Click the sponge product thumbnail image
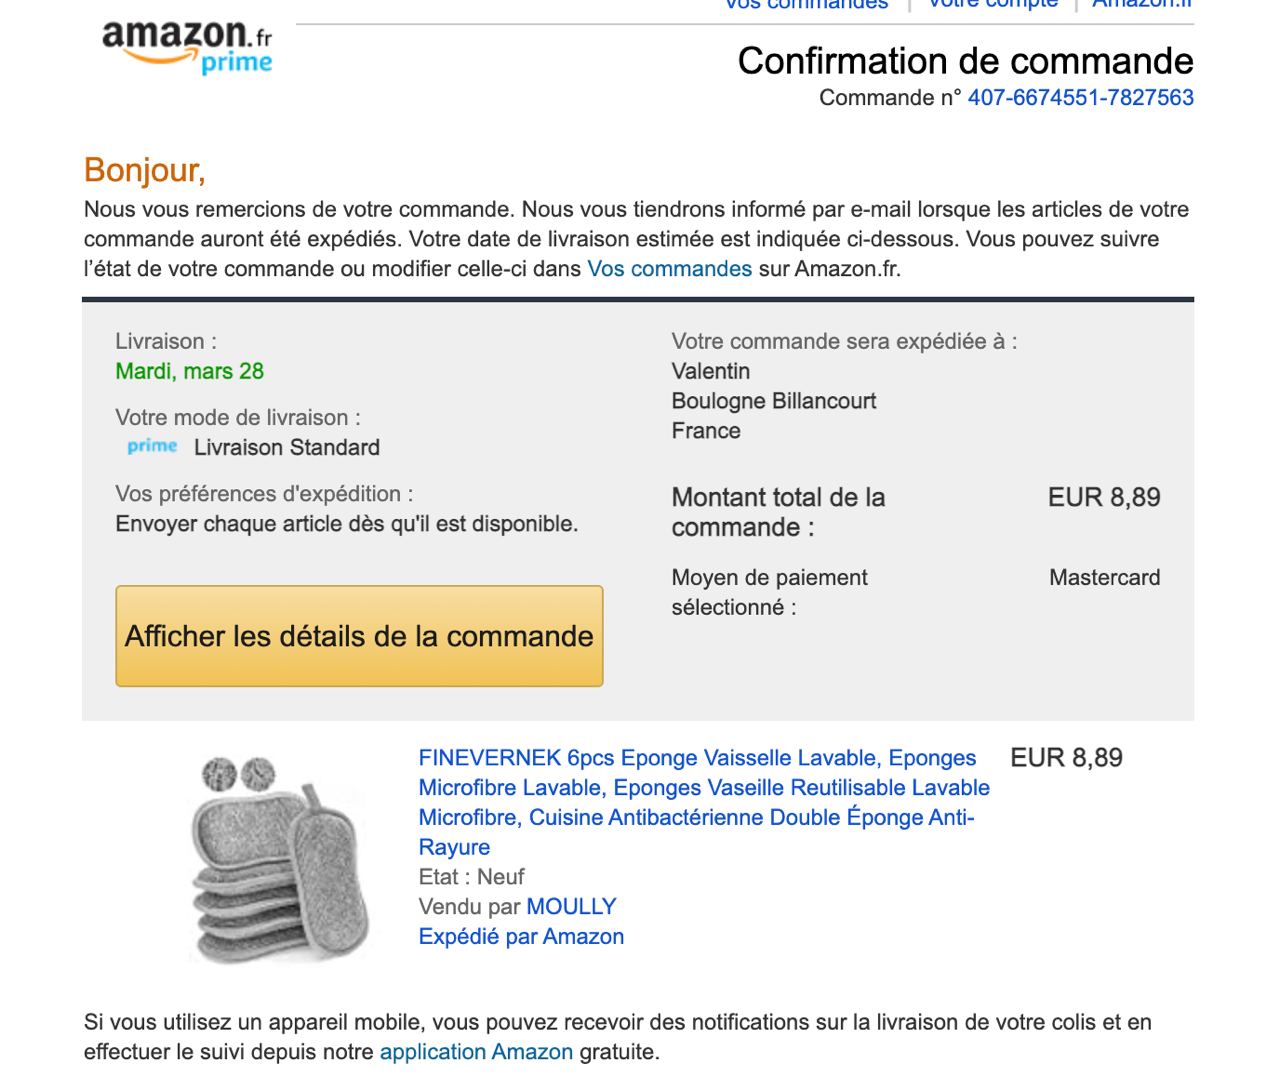Screen dimensions: 1280x1077 point(279,861)
